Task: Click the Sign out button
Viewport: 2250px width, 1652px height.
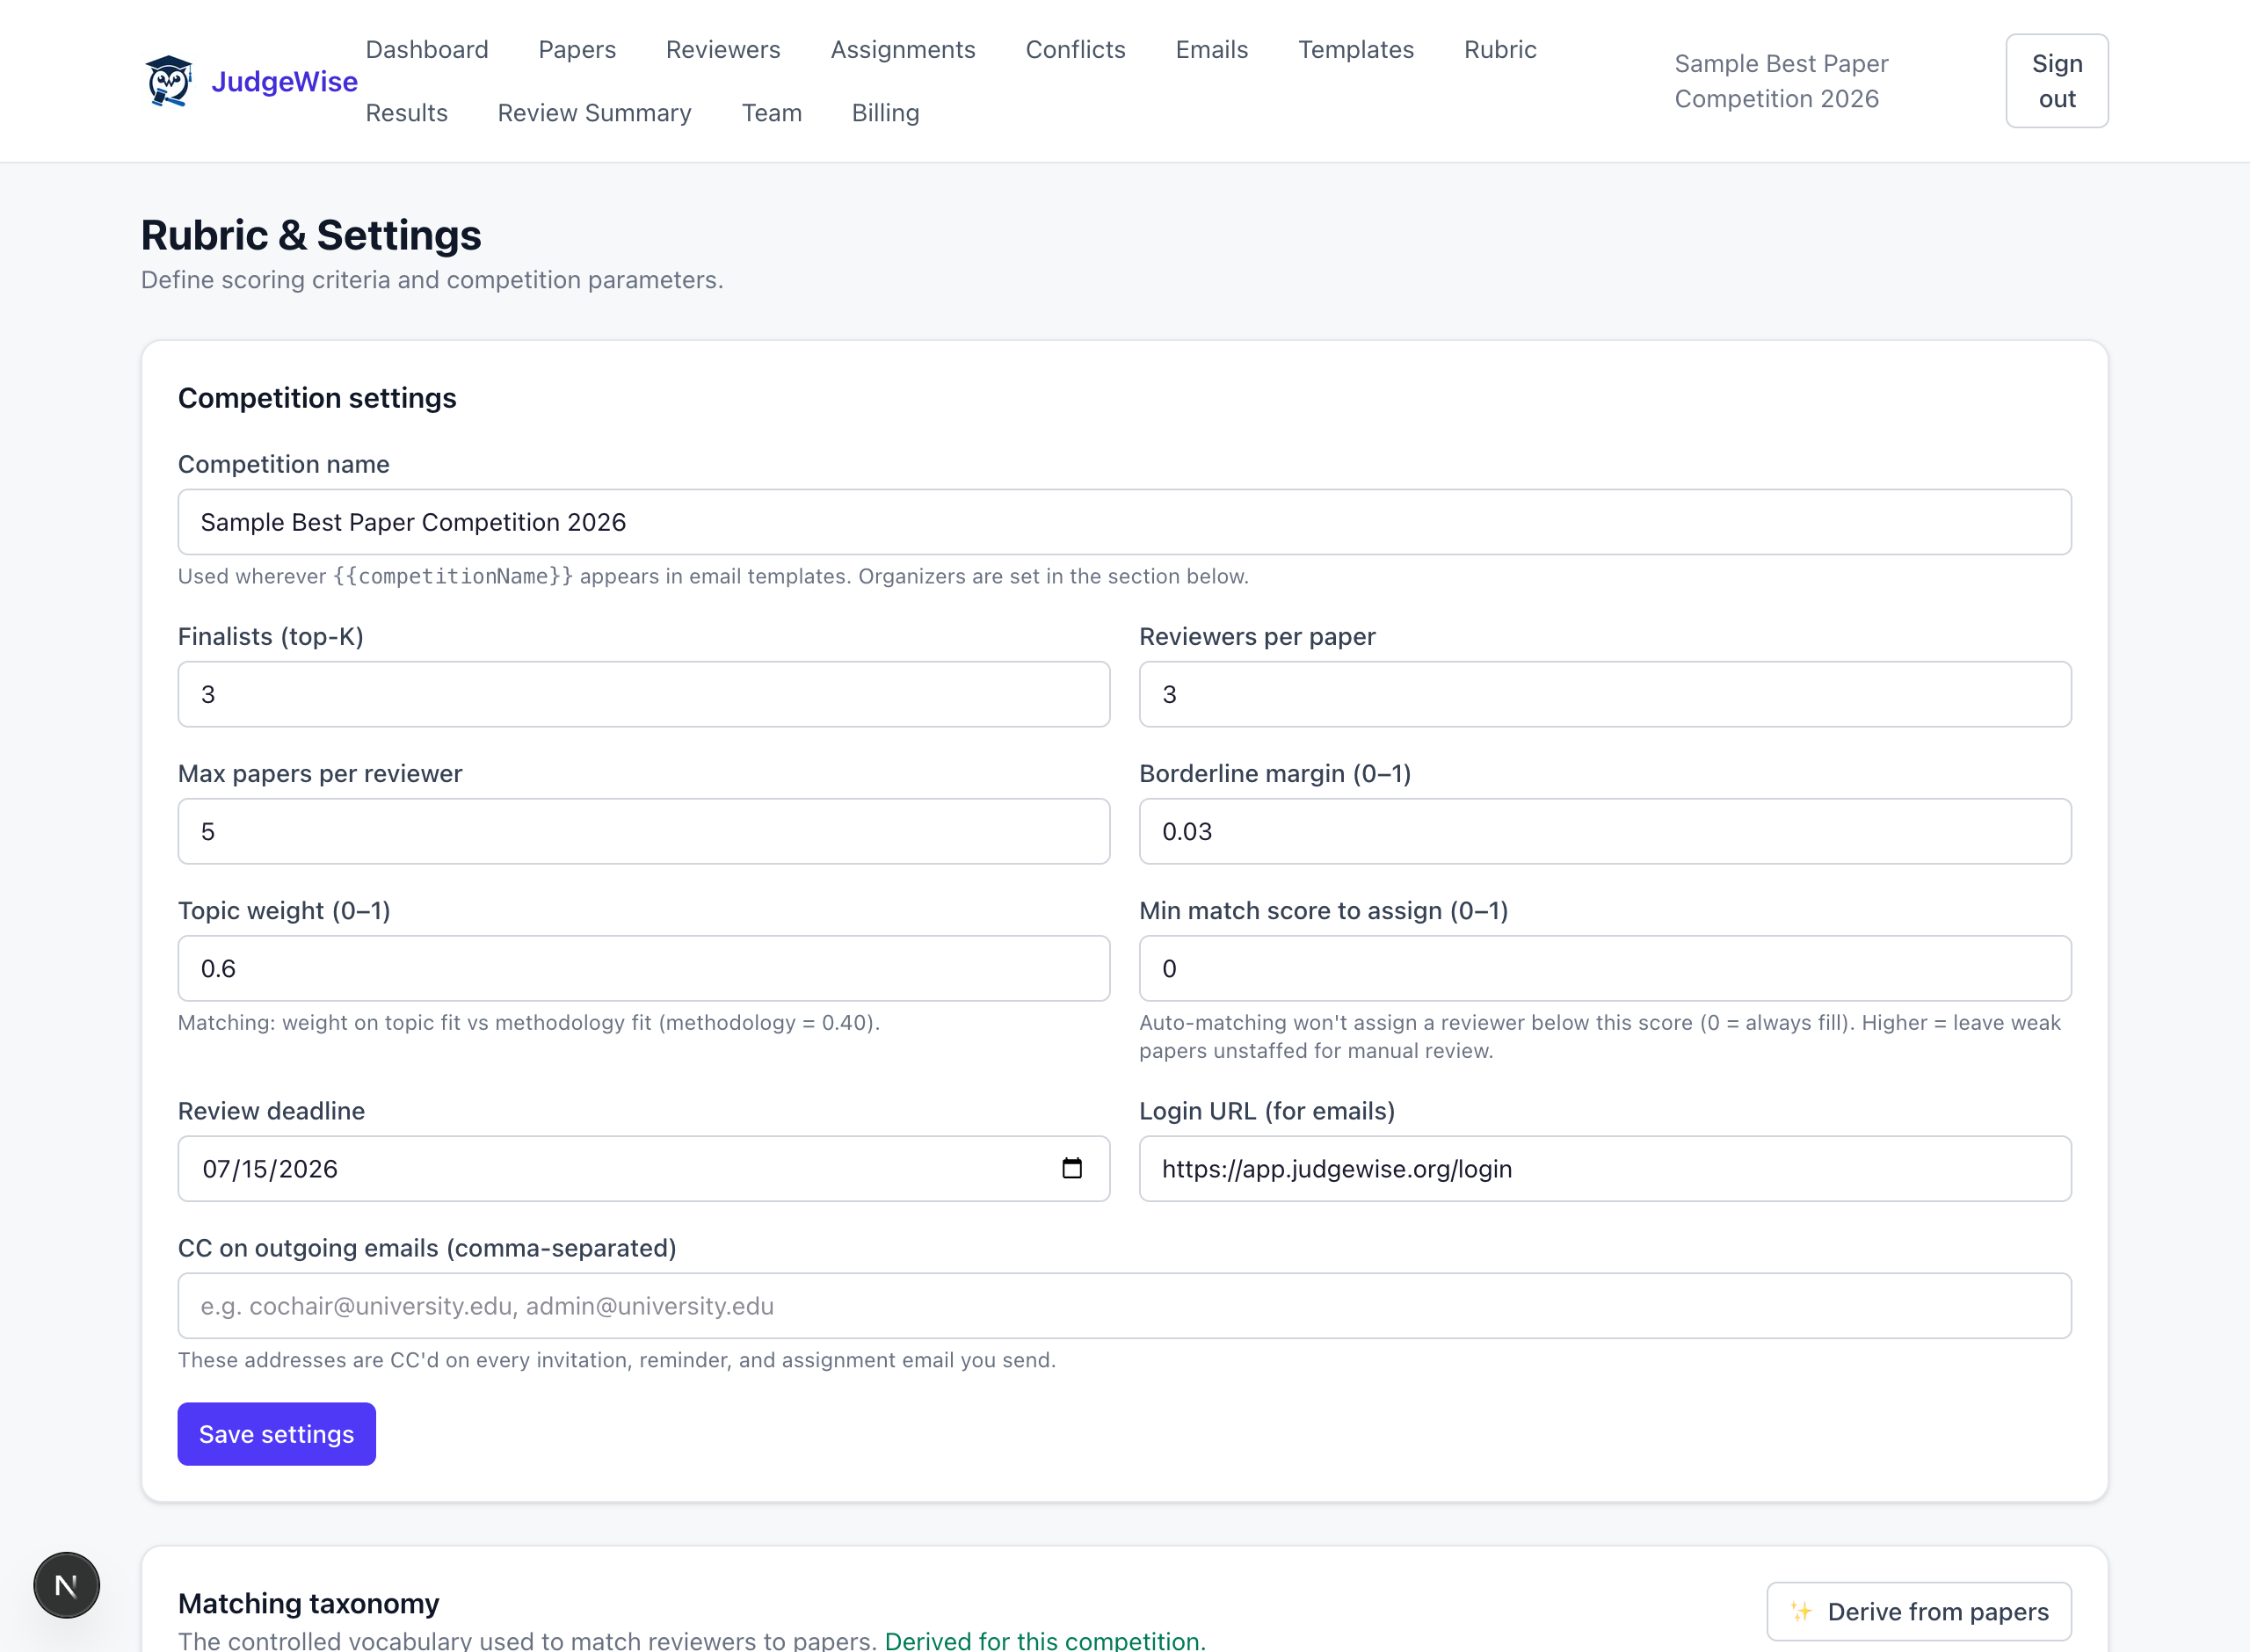Action: tap(2056, 81)
